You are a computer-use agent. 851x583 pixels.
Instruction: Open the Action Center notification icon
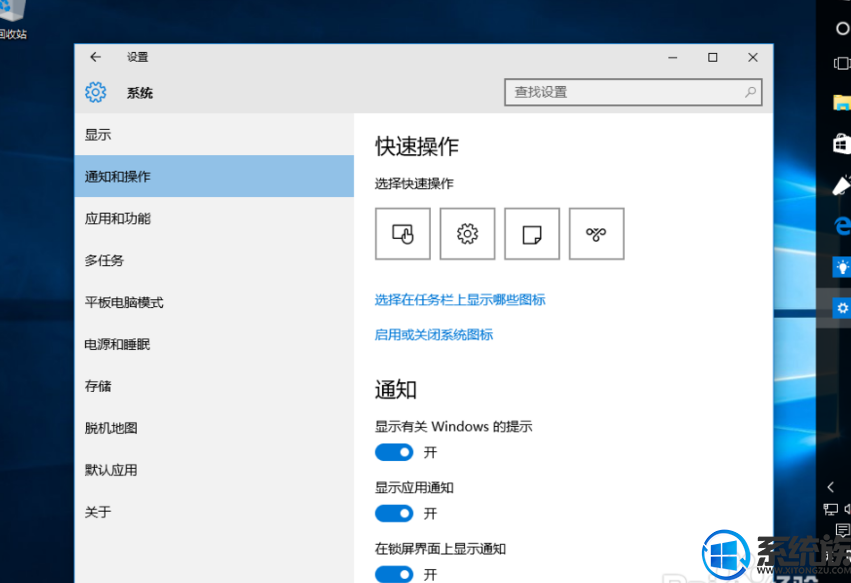[x=843, y=530]
